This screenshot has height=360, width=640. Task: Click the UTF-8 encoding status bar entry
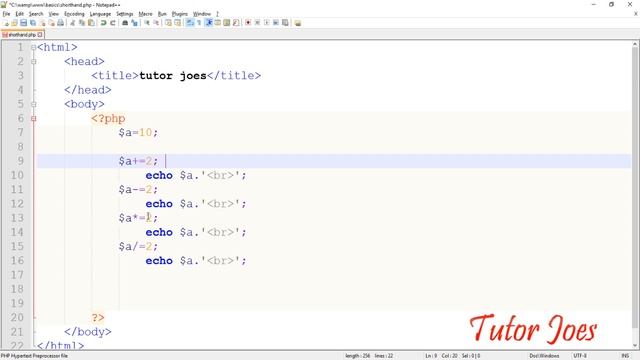tap(580, 356)
